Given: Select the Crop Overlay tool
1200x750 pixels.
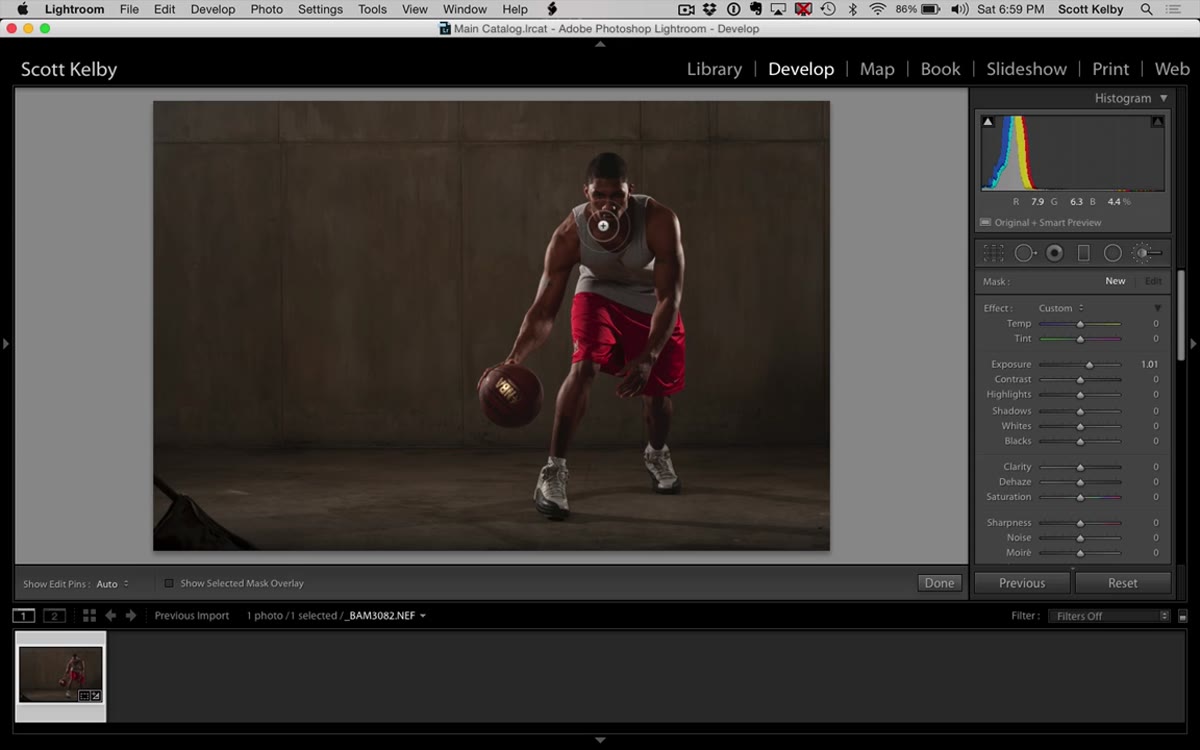Looking at the screenshot, I should 993,253.
